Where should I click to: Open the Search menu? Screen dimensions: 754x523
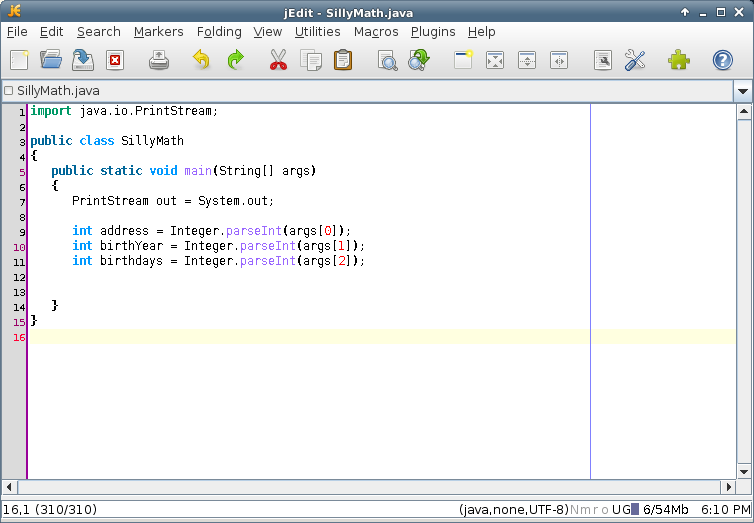[99, 32]
